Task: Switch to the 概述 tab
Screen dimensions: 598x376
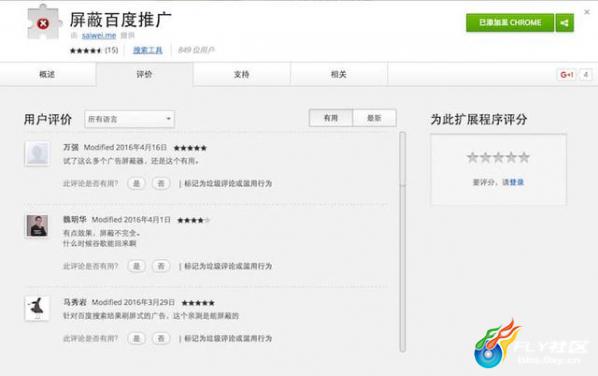Action: [48, 74]
